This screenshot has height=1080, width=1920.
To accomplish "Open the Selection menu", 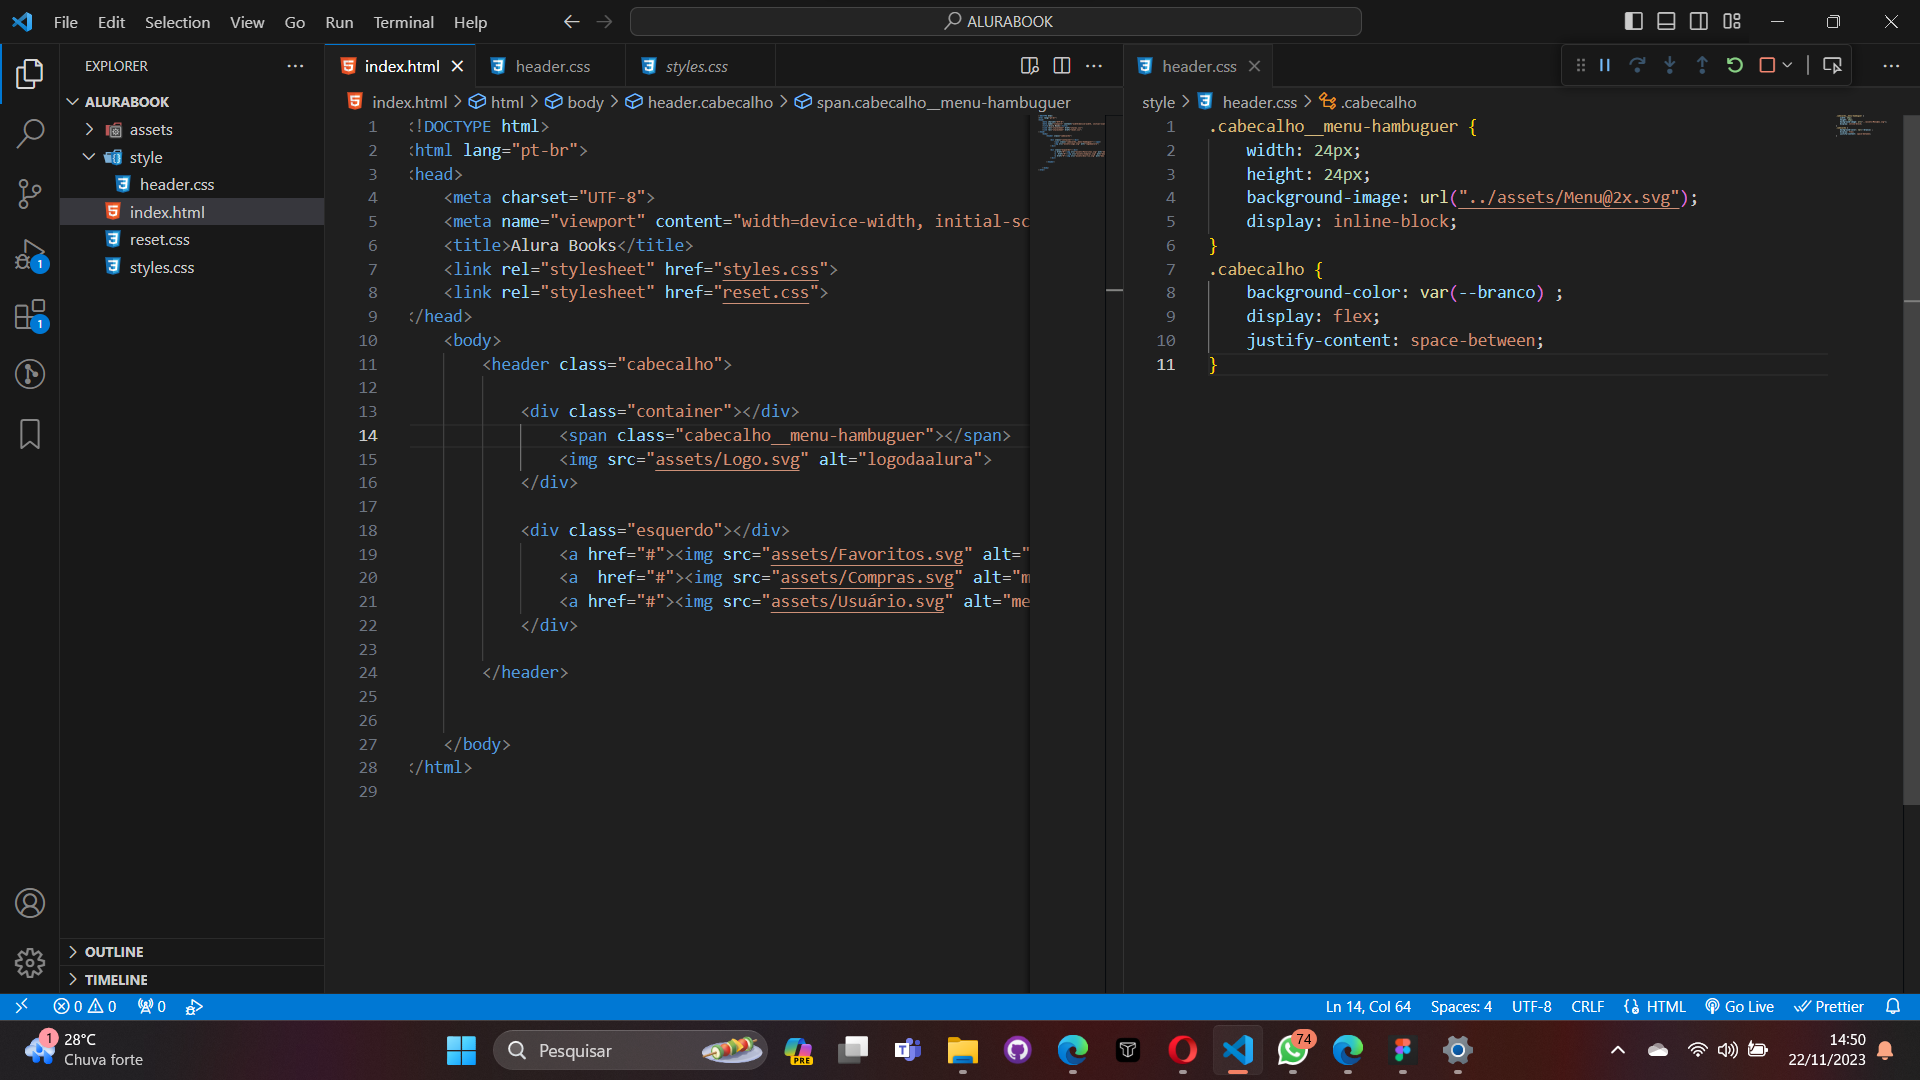I will tap(177, 22).
